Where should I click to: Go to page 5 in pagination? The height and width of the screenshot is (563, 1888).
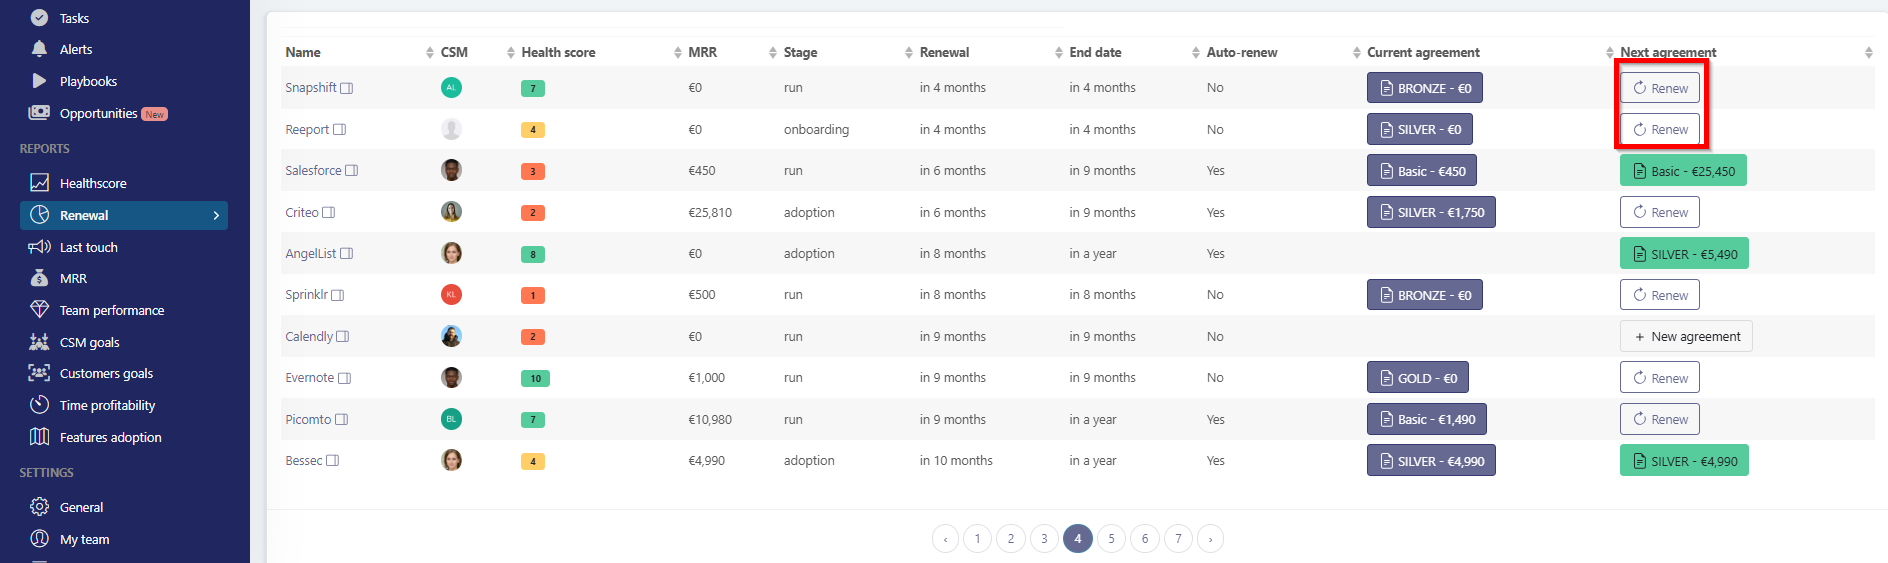coord(1111,539)
